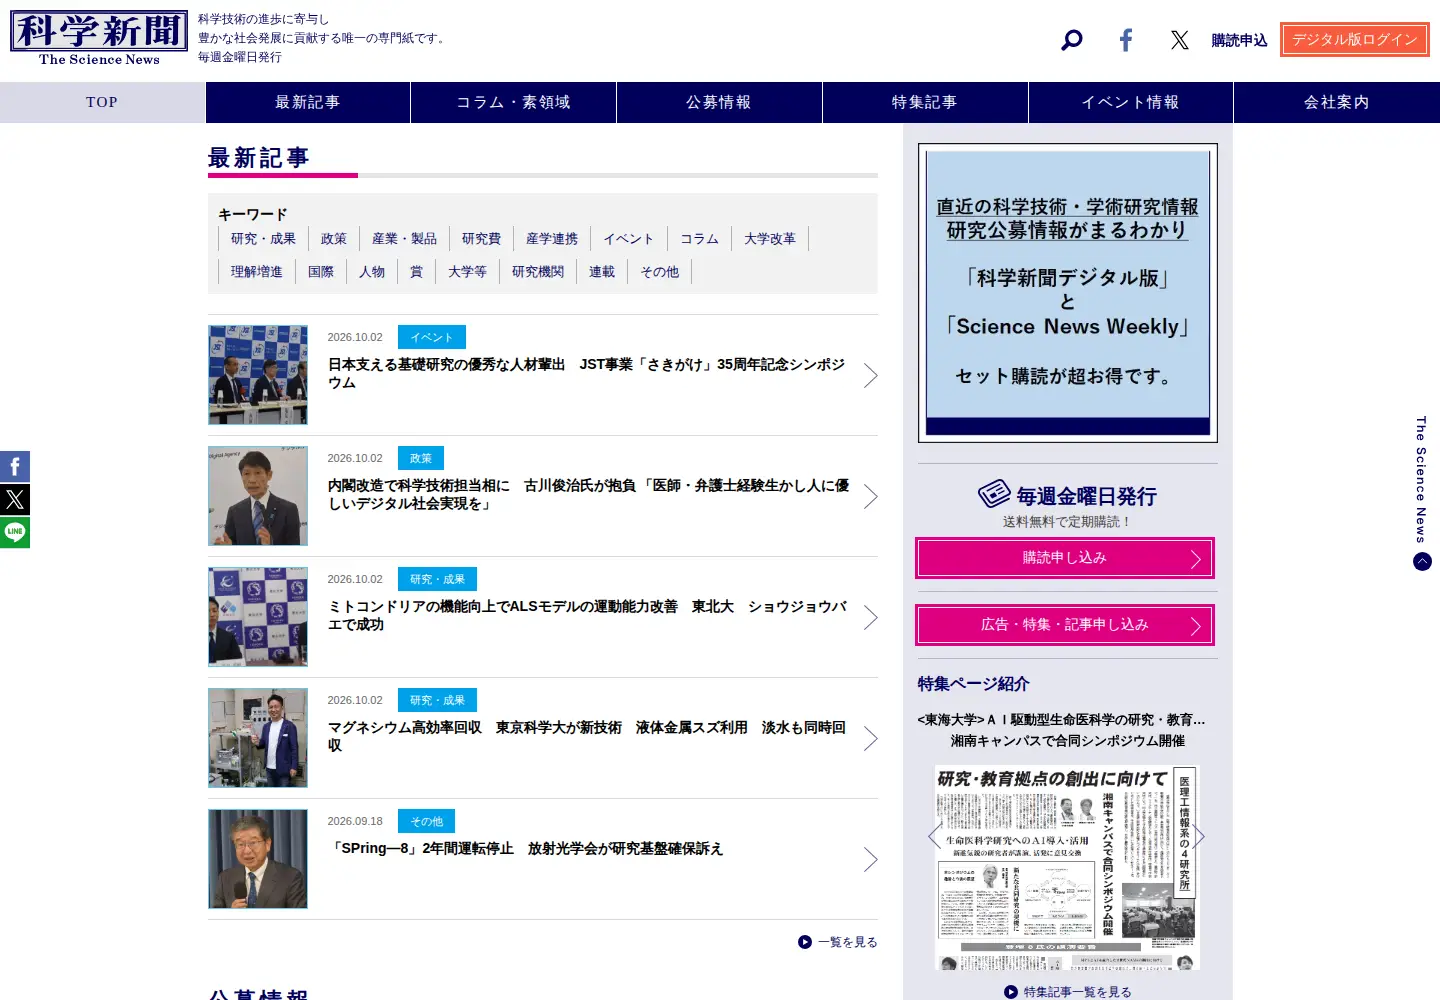
Task: Show next slide in 特集ページ carousel
Action: click(x=1199, y=837)
